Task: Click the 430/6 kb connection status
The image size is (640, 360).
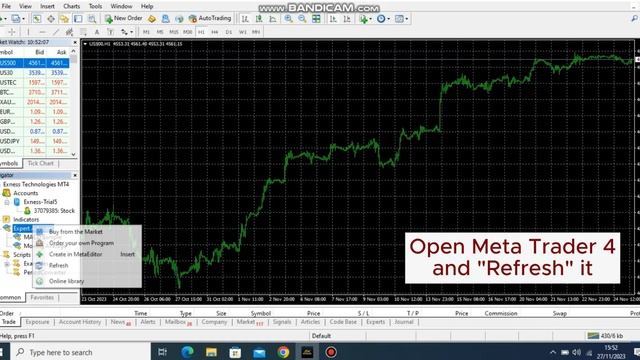Action: 605,336
